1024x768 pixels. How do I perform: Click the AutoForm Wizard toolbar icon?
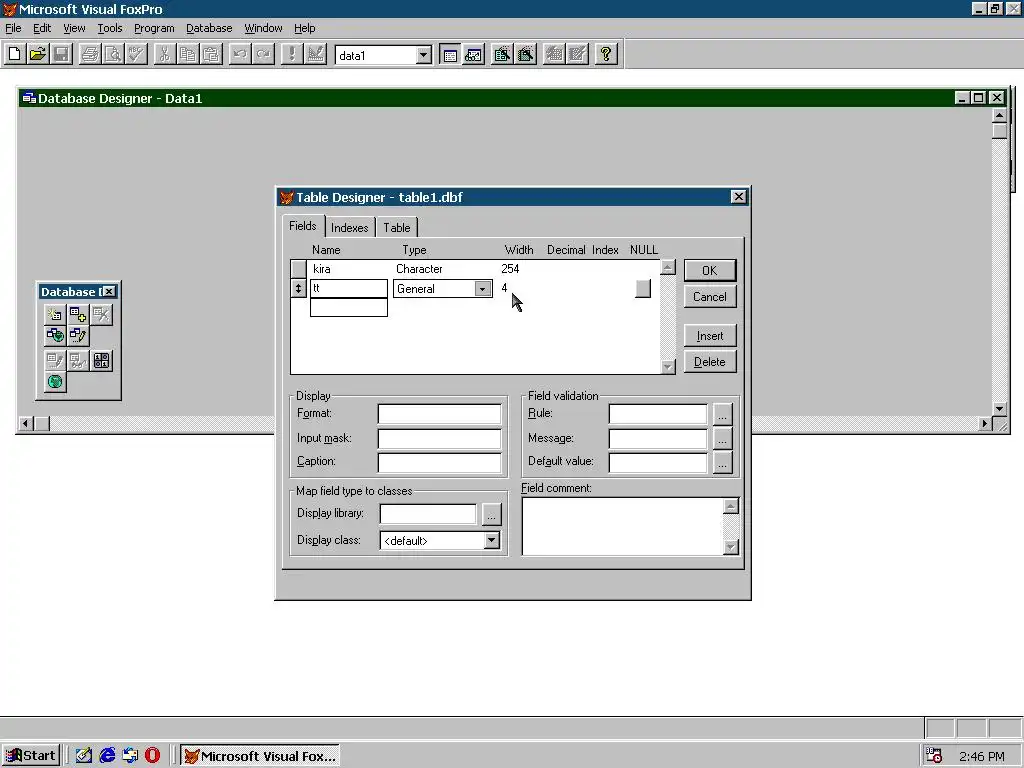pyautogui.click(x=553, y=54)
